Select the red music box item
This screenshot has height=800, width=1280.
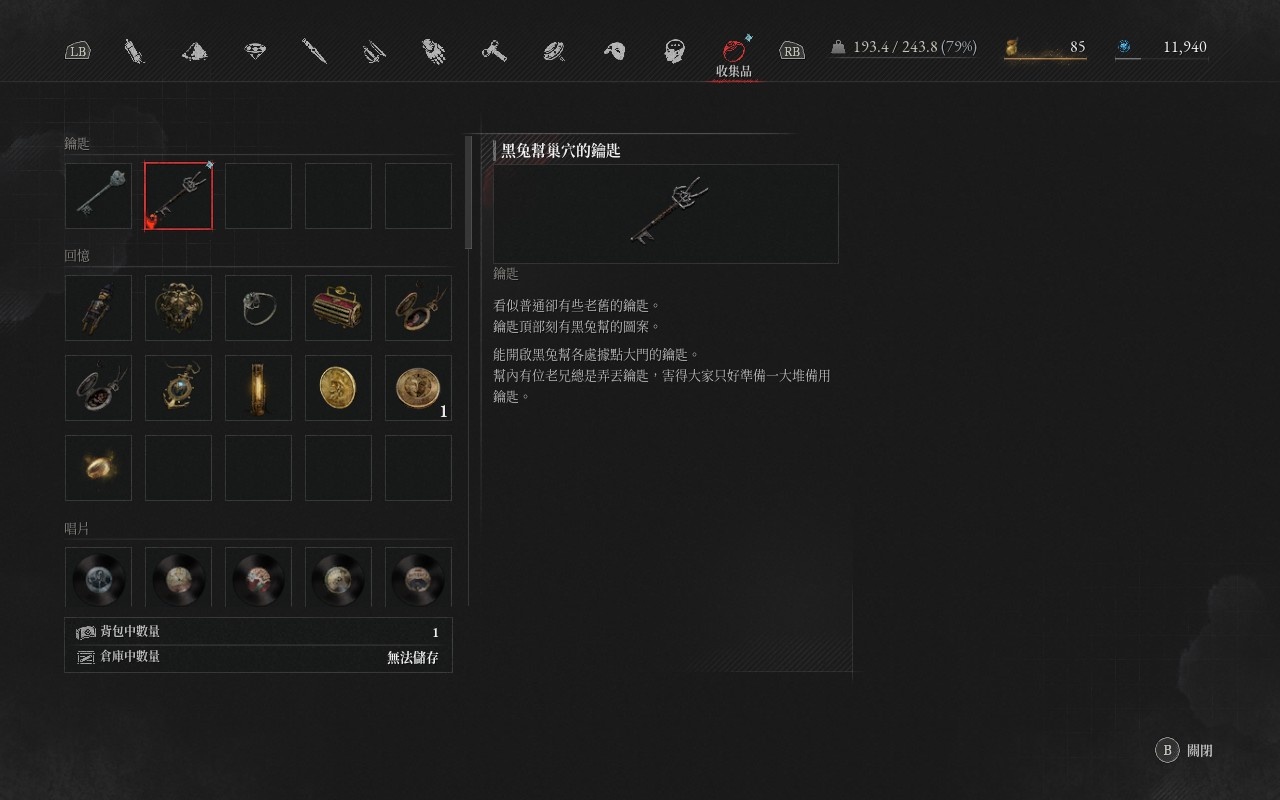click(x=338, y=308)
